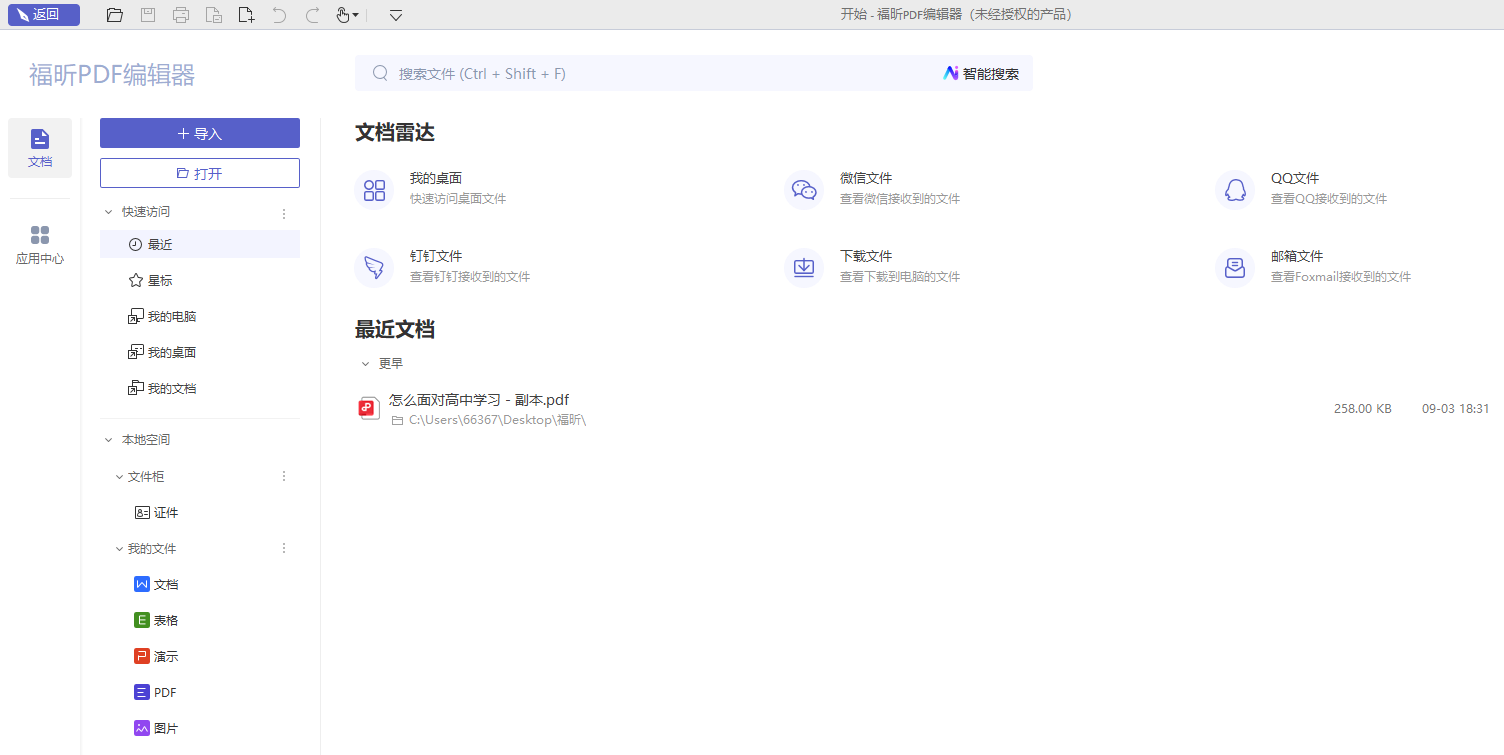
Task: Collapse the 快速访问 section
Action: (109, 212)
